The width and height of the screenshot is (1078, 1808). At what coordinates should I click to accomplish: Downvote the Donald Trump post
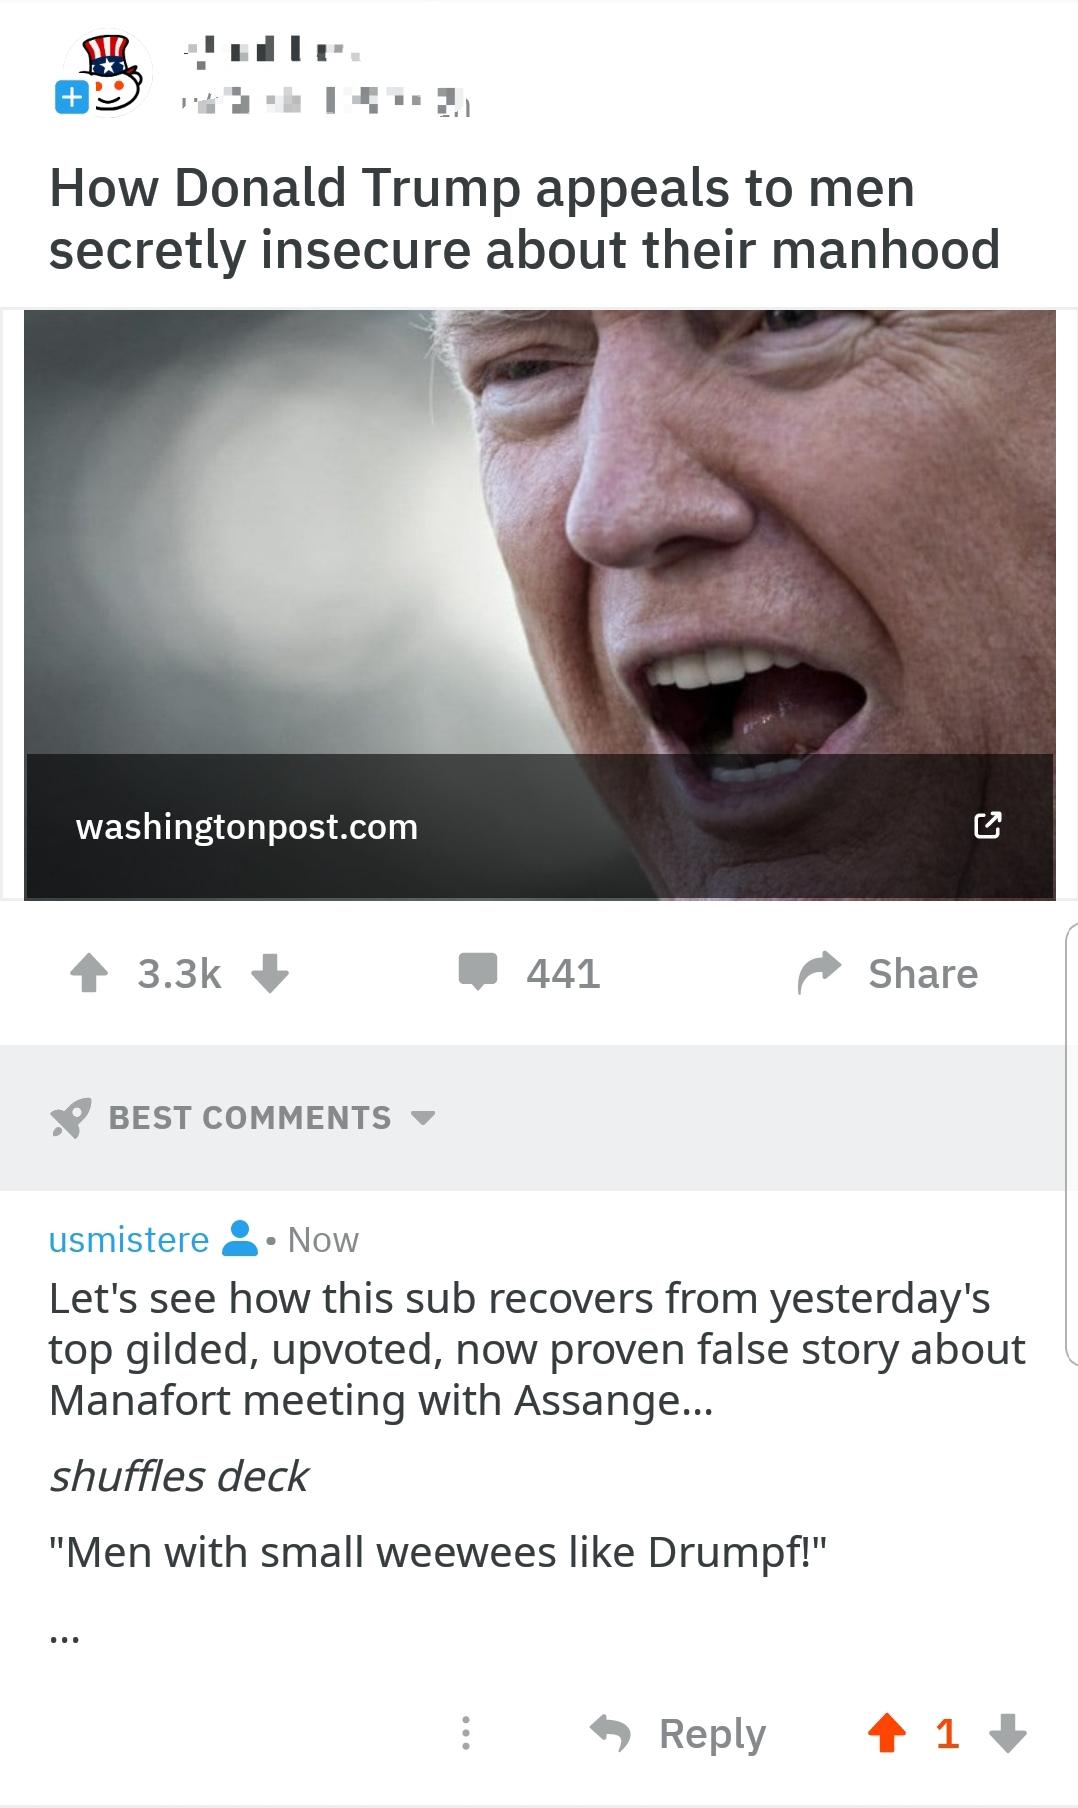click(x=270, y=974)
